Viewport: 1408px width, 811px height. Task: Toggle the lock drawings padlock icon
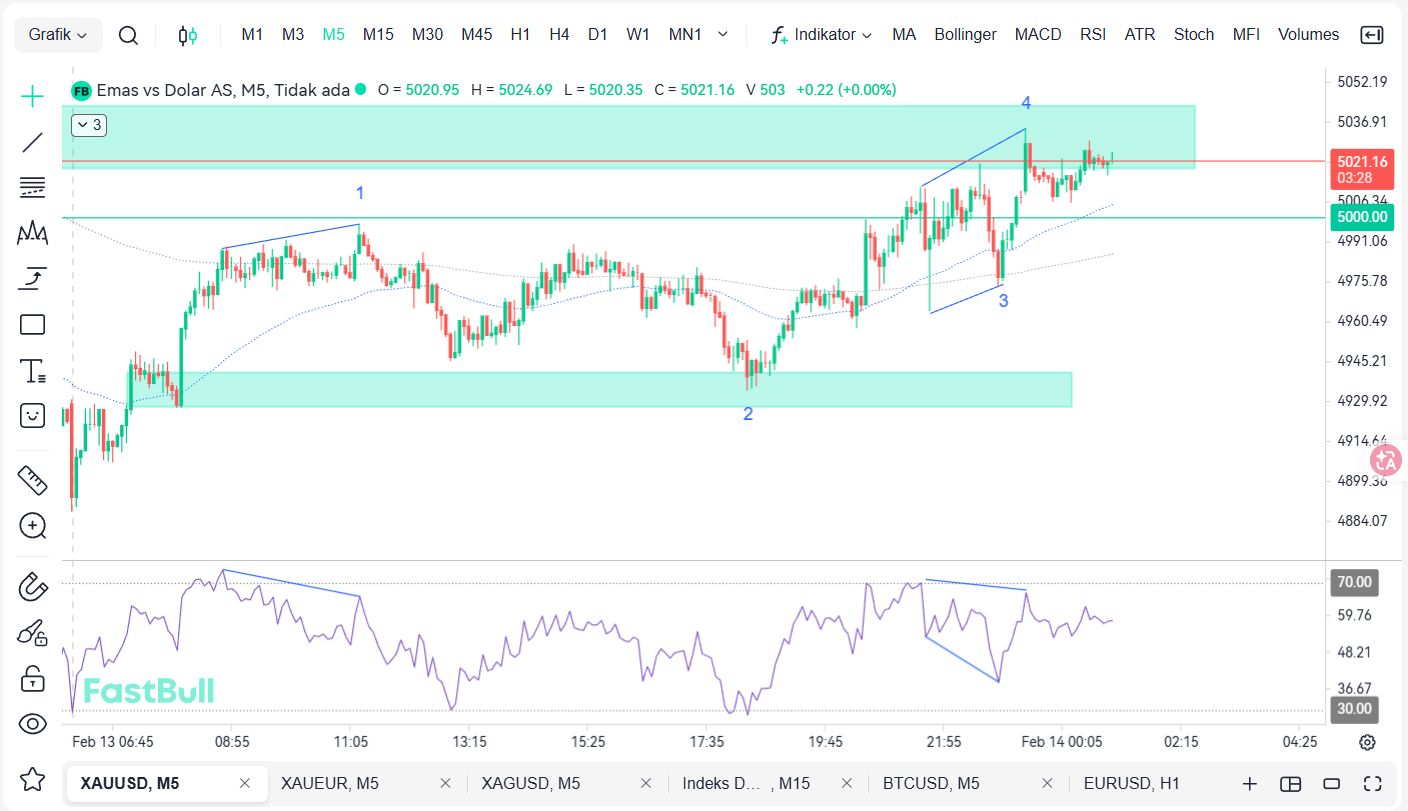(33, 678)
